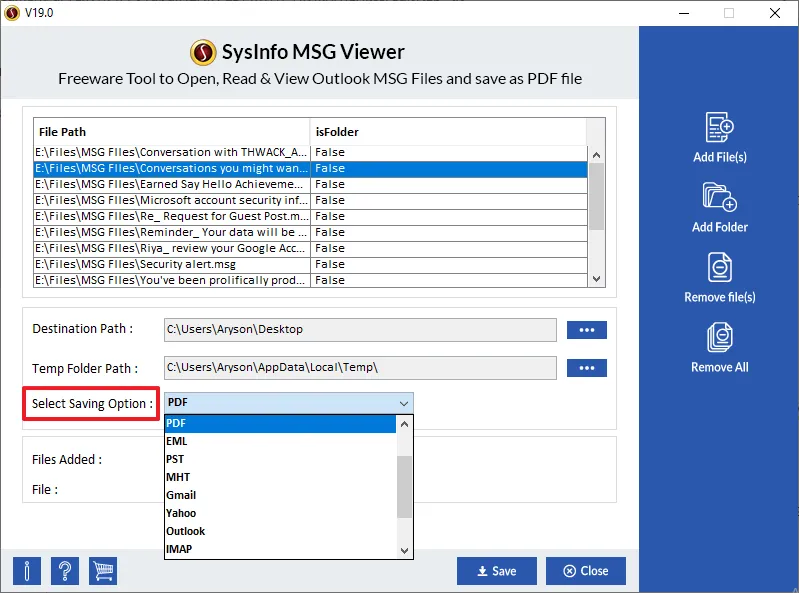The height and width of the screenshot is (593, 799).
Task: Select IMAP in the saving option dropdown
Action: pos(179,549)
